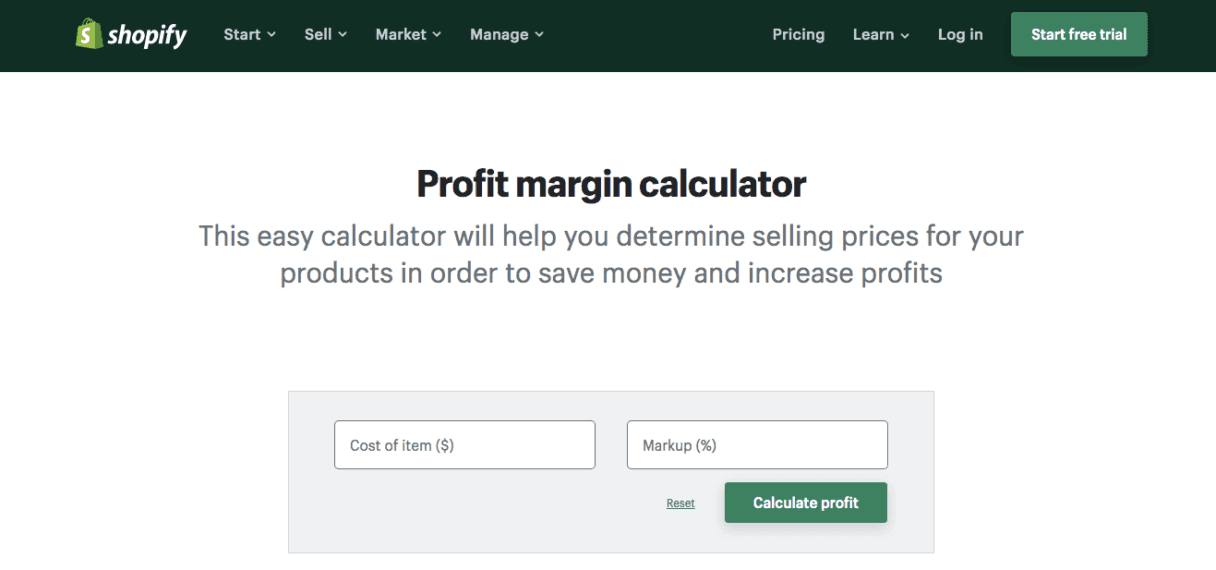The height and width of the screenshot is (570, 1216).
Task: Focus the Cost of item input field
Action: [464, 445]
